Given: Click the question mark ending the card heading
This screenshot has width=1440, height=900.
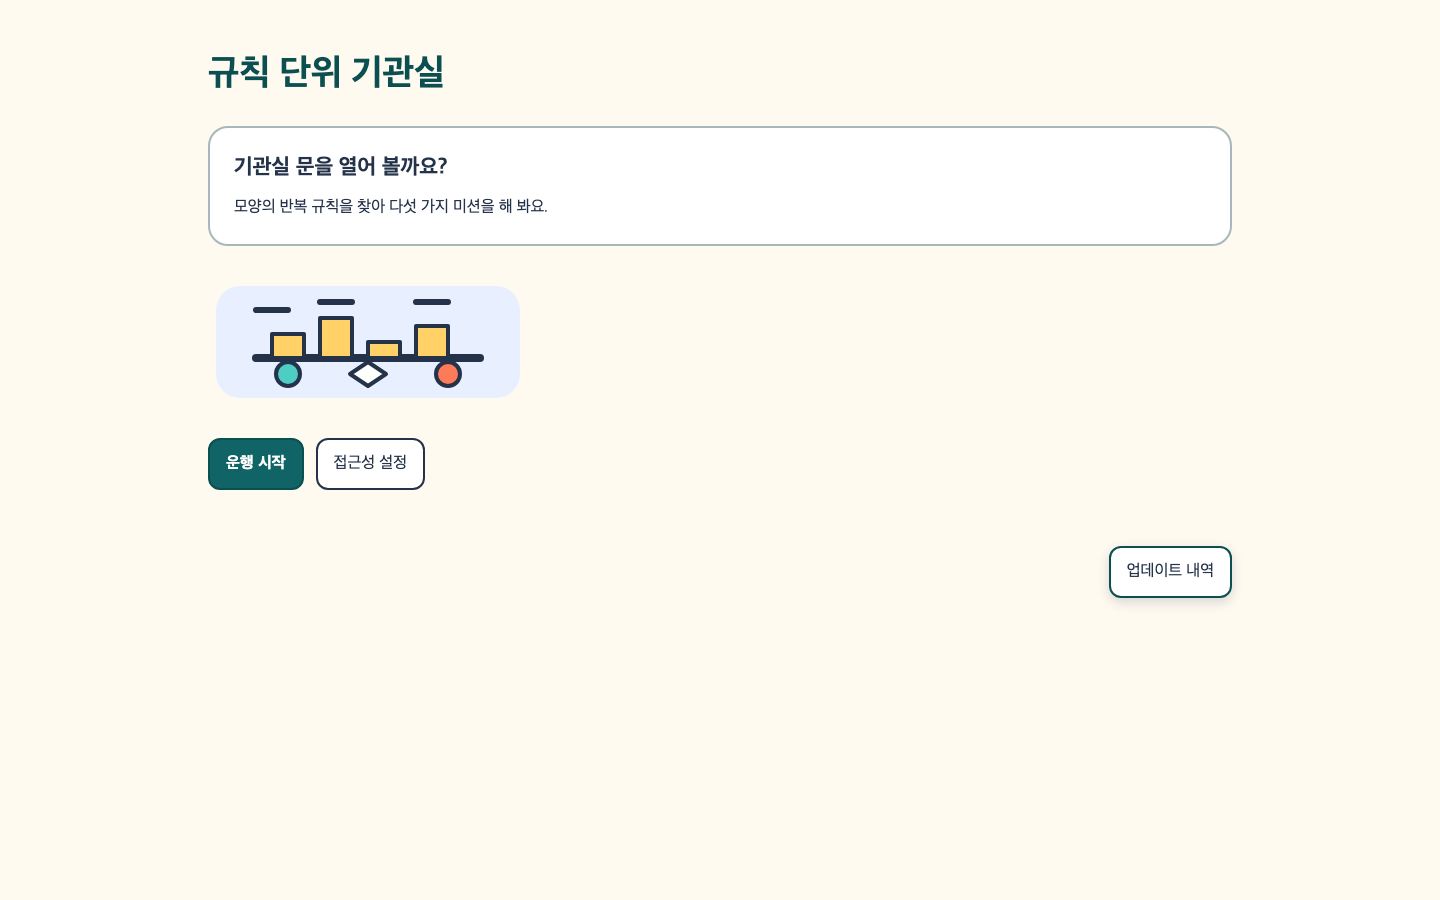Looking at the screenshot, I should tap(442, 166).
